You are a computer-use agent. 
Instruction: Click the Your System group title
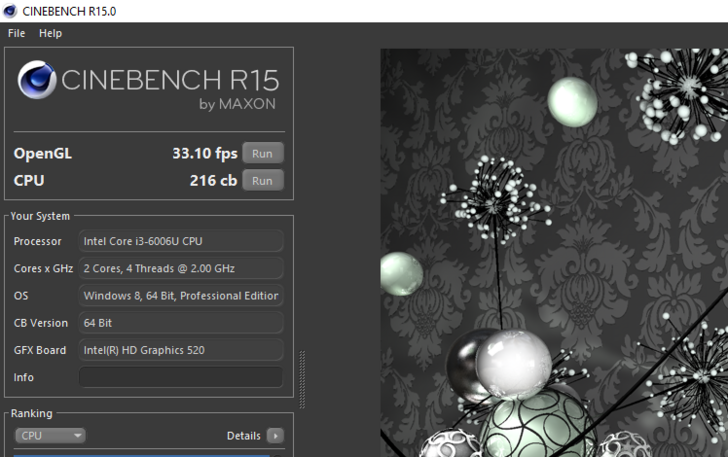click(x=40, y=216)
